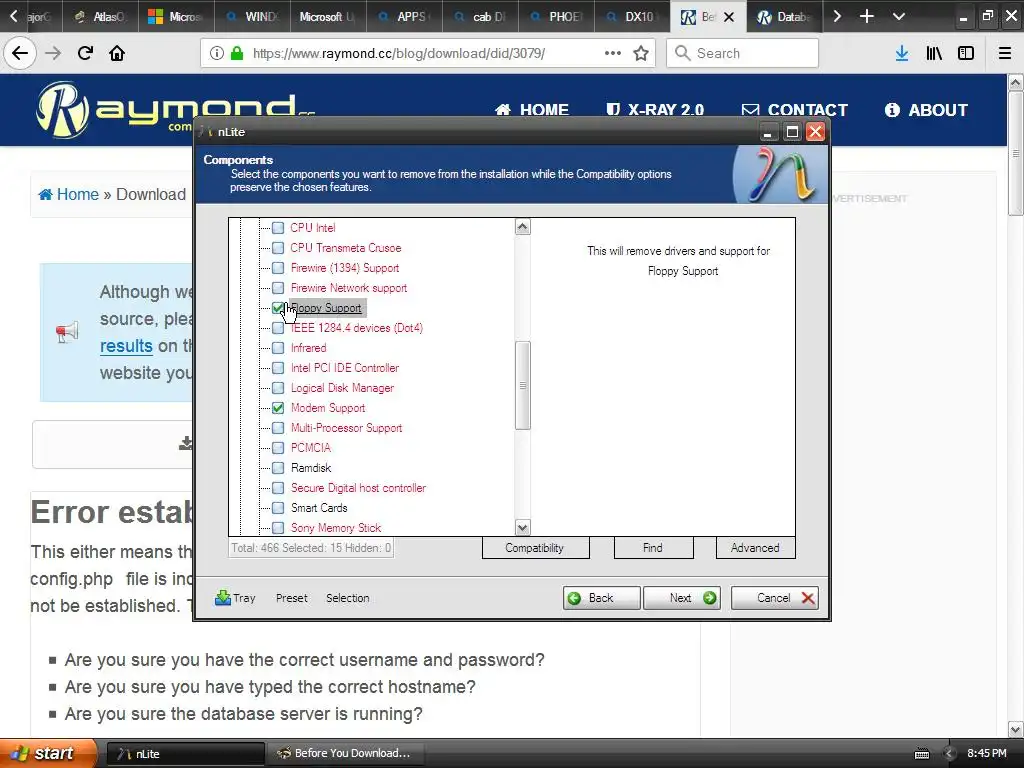Open CONTACT in site navigation
The image size is (1024, 768).
pyautogui.click(x=795, y=110)
